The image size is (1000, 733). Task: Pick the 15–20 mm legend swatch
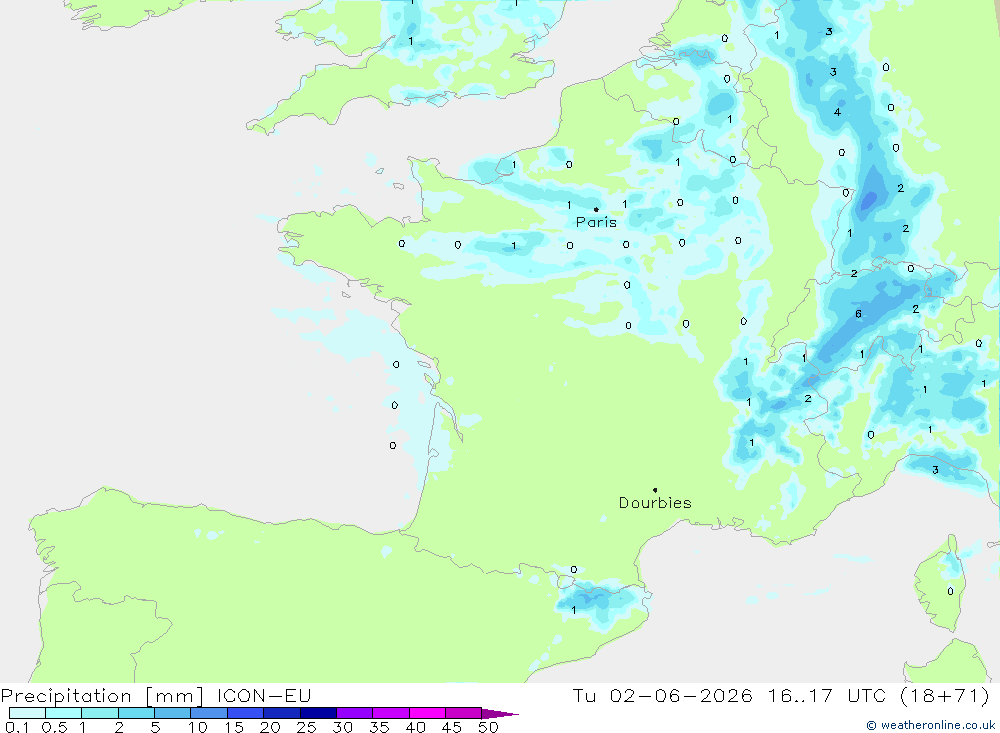[246, 713]
